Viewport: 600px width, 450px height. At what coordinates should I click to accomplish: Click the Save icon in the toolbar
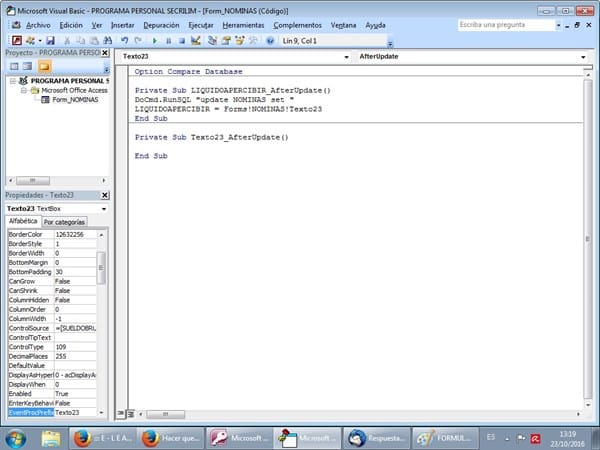pos(50,41)
